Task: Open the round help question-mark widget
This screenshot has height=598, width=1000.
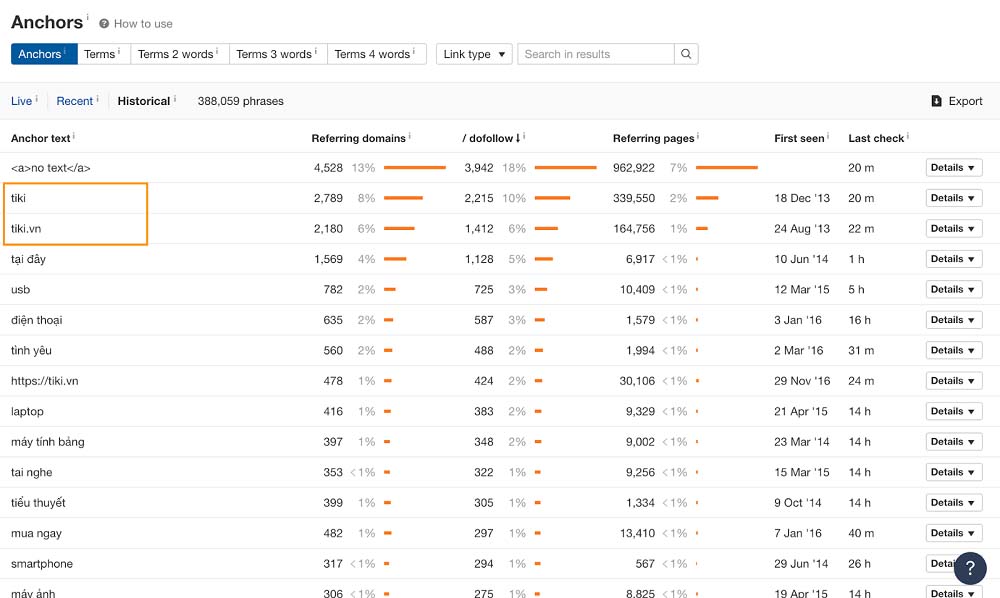Action: (970, 567)
